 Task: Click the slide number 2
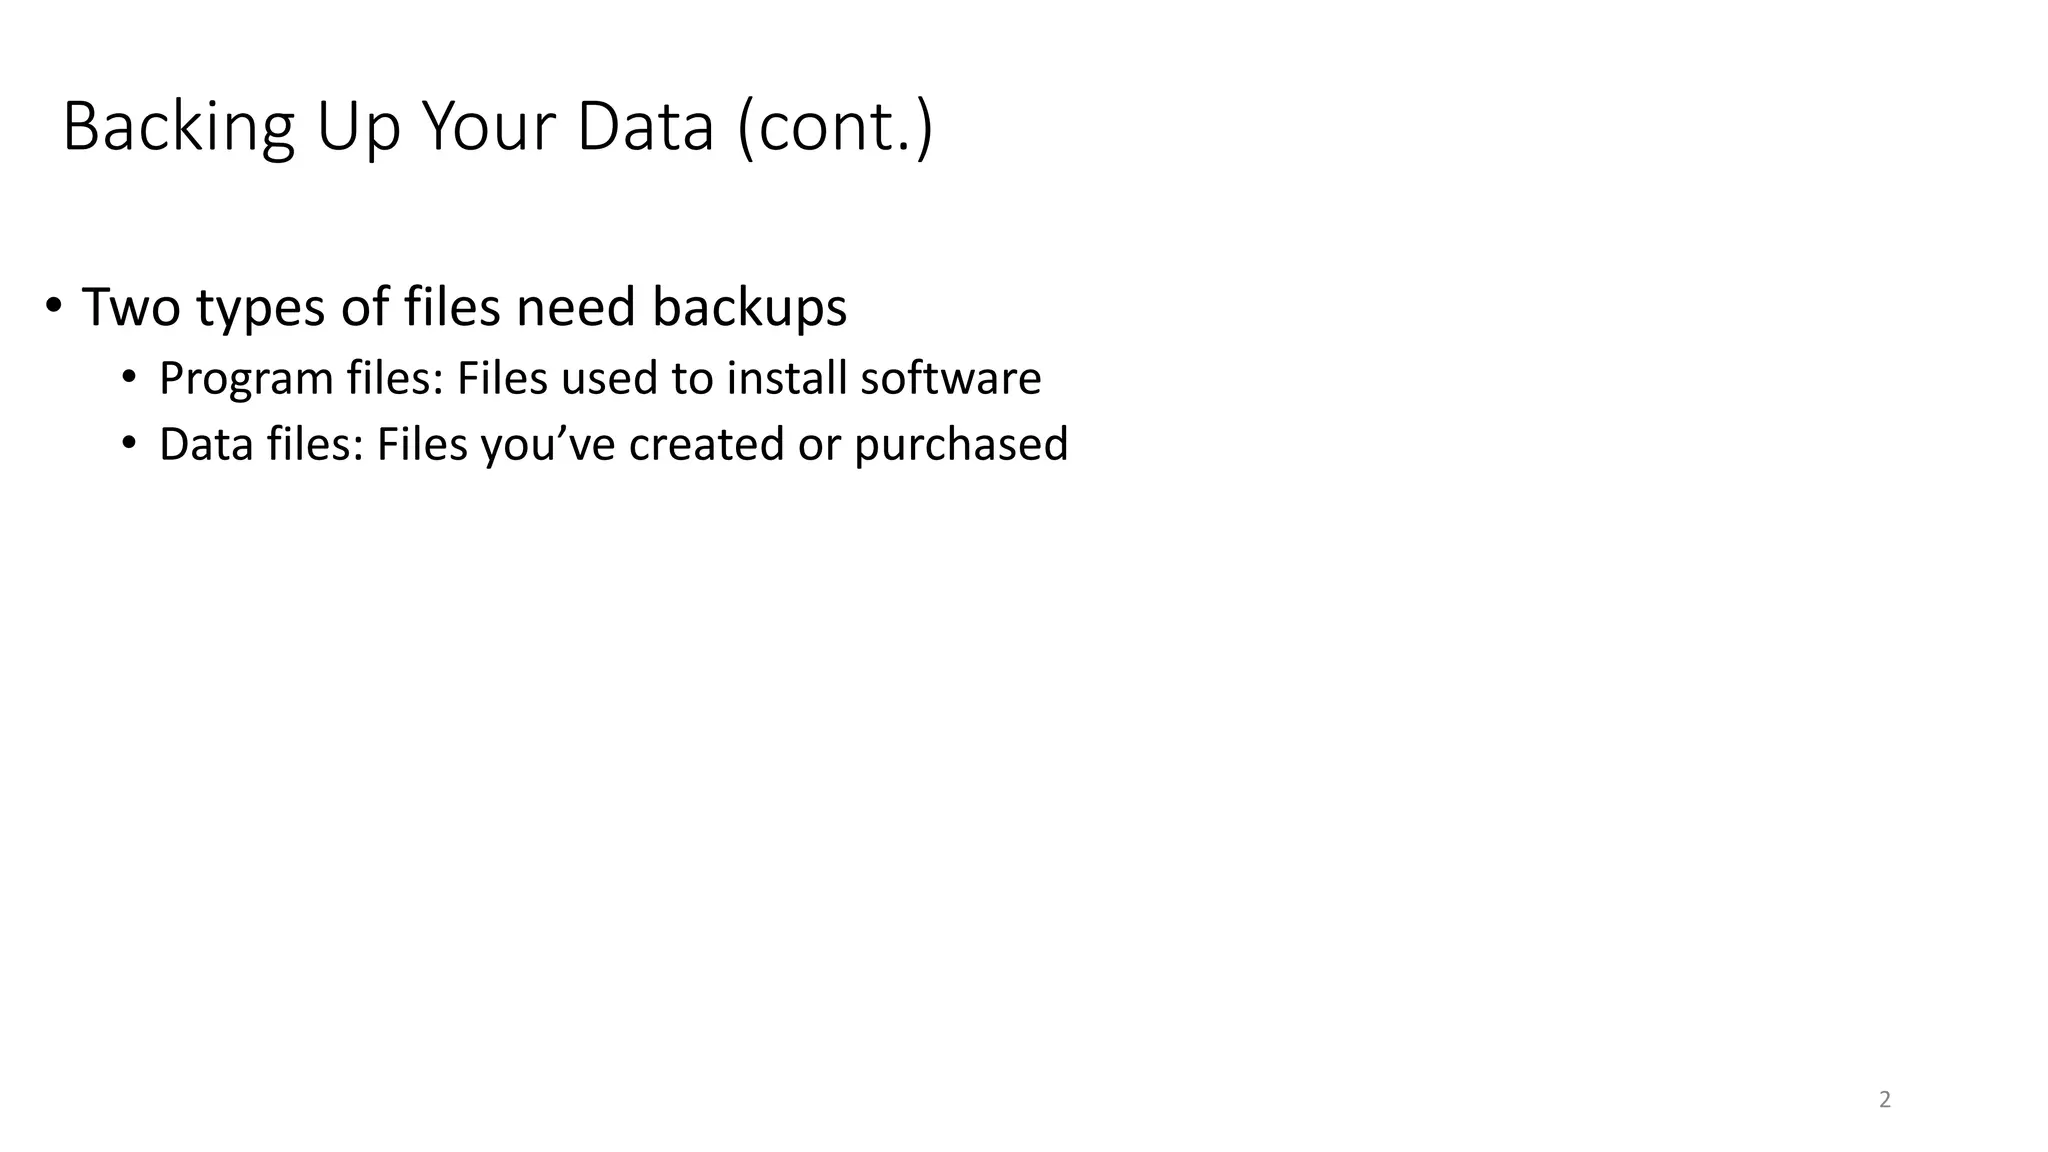pos(1885,1100)
